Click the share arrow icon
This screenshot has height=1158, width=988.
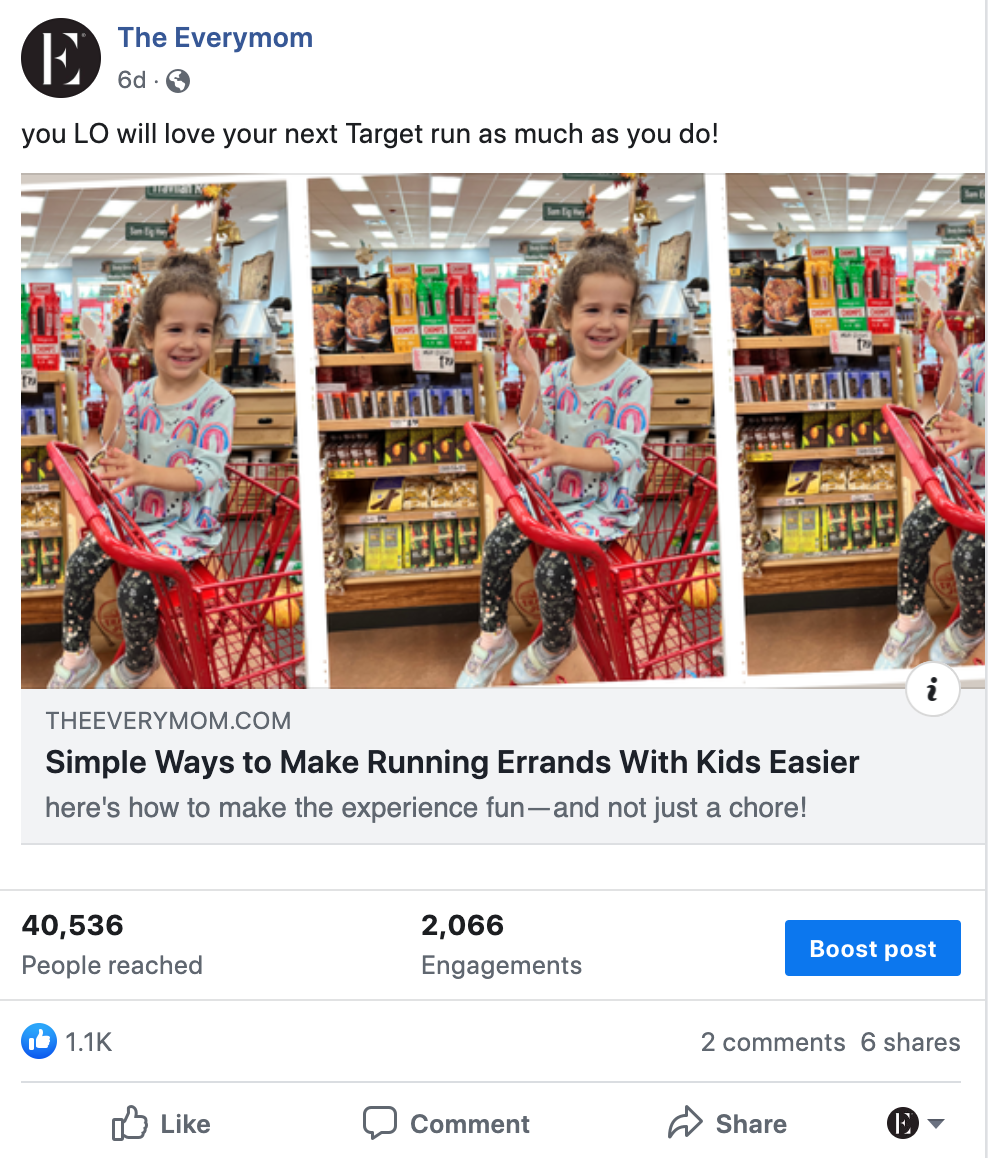point(685,1123)
